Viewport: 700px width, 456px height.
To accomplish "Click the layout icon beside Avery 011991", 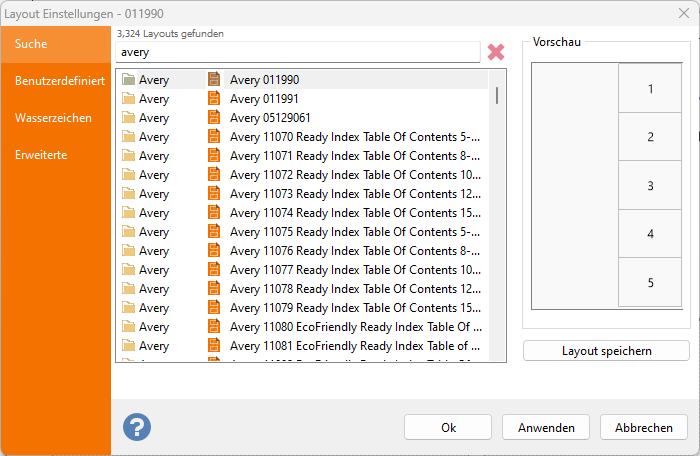I will pos(213,99).
